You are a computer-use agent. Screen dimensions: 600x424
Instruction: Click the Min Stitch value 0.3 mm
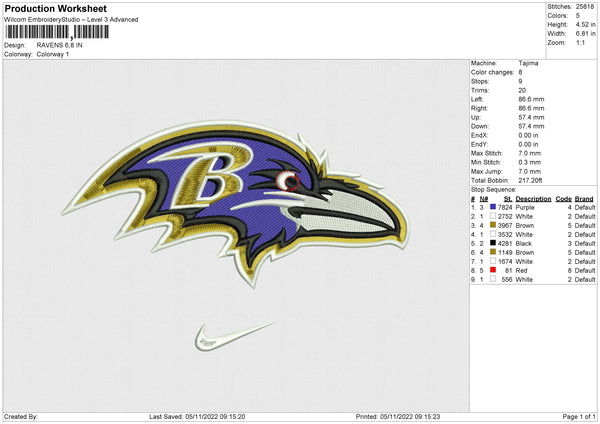(530, 162)
